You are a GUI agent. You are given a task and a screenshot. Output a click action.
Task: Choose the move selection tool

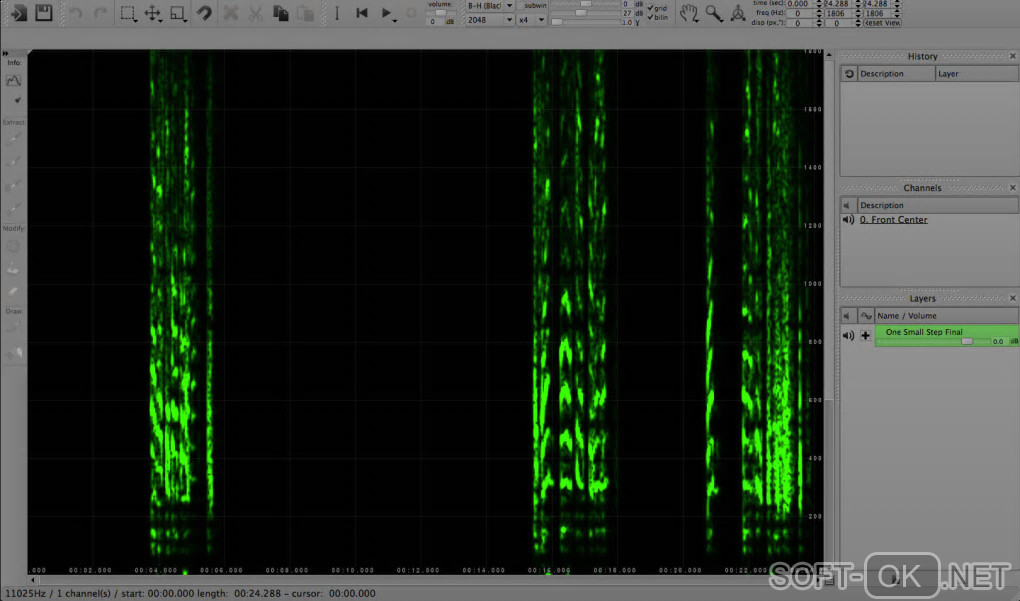(152, 13)
